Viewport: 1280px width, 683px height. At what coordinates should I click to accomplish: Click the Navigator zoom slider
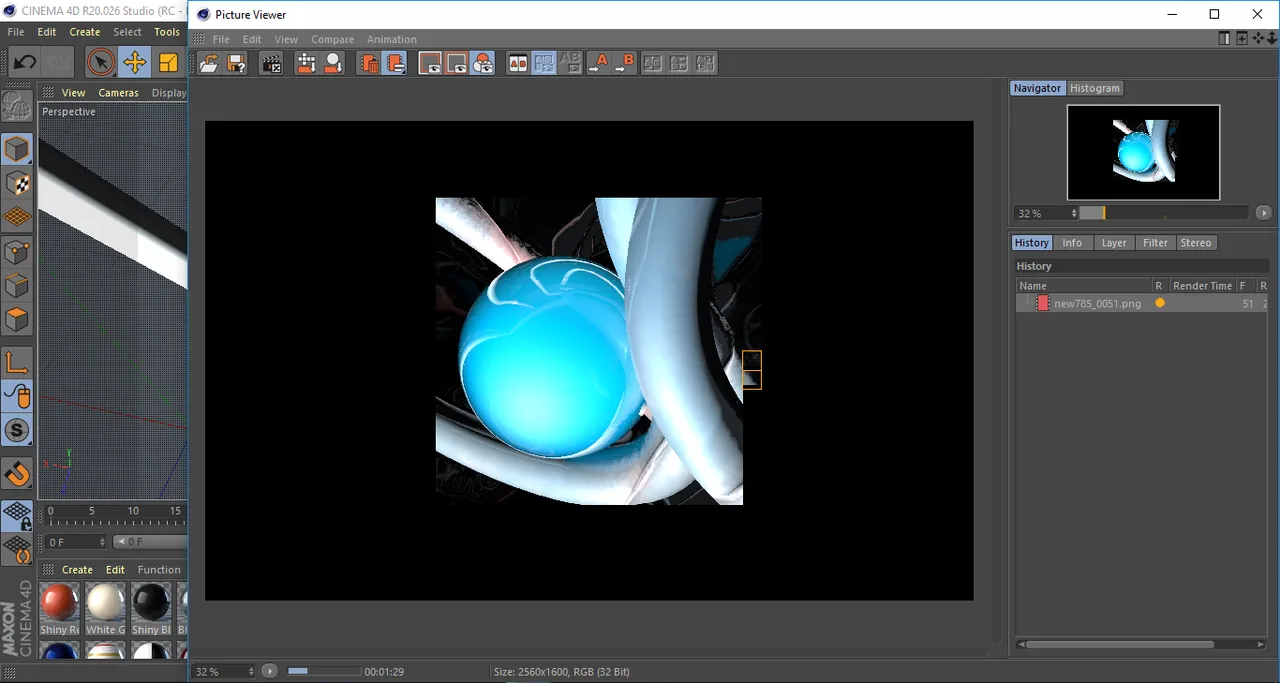click(x=1164, y=213)
